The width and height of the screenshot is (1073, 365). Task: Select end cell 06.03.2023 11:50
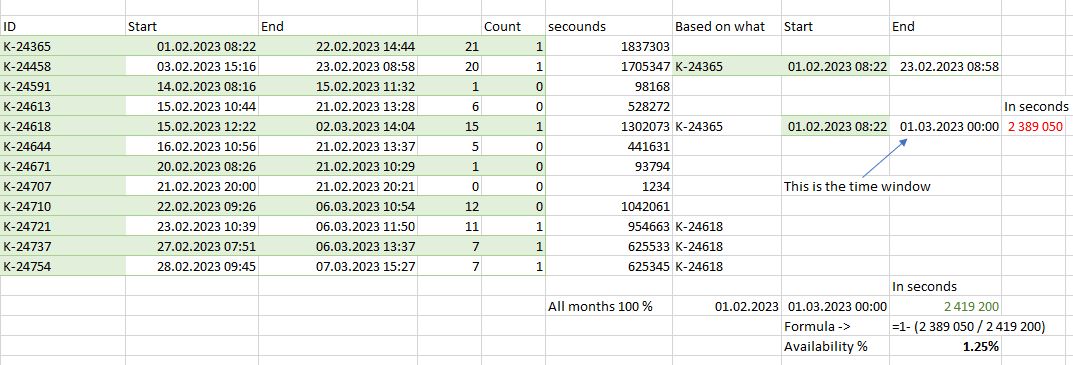(x=338, y=226)
